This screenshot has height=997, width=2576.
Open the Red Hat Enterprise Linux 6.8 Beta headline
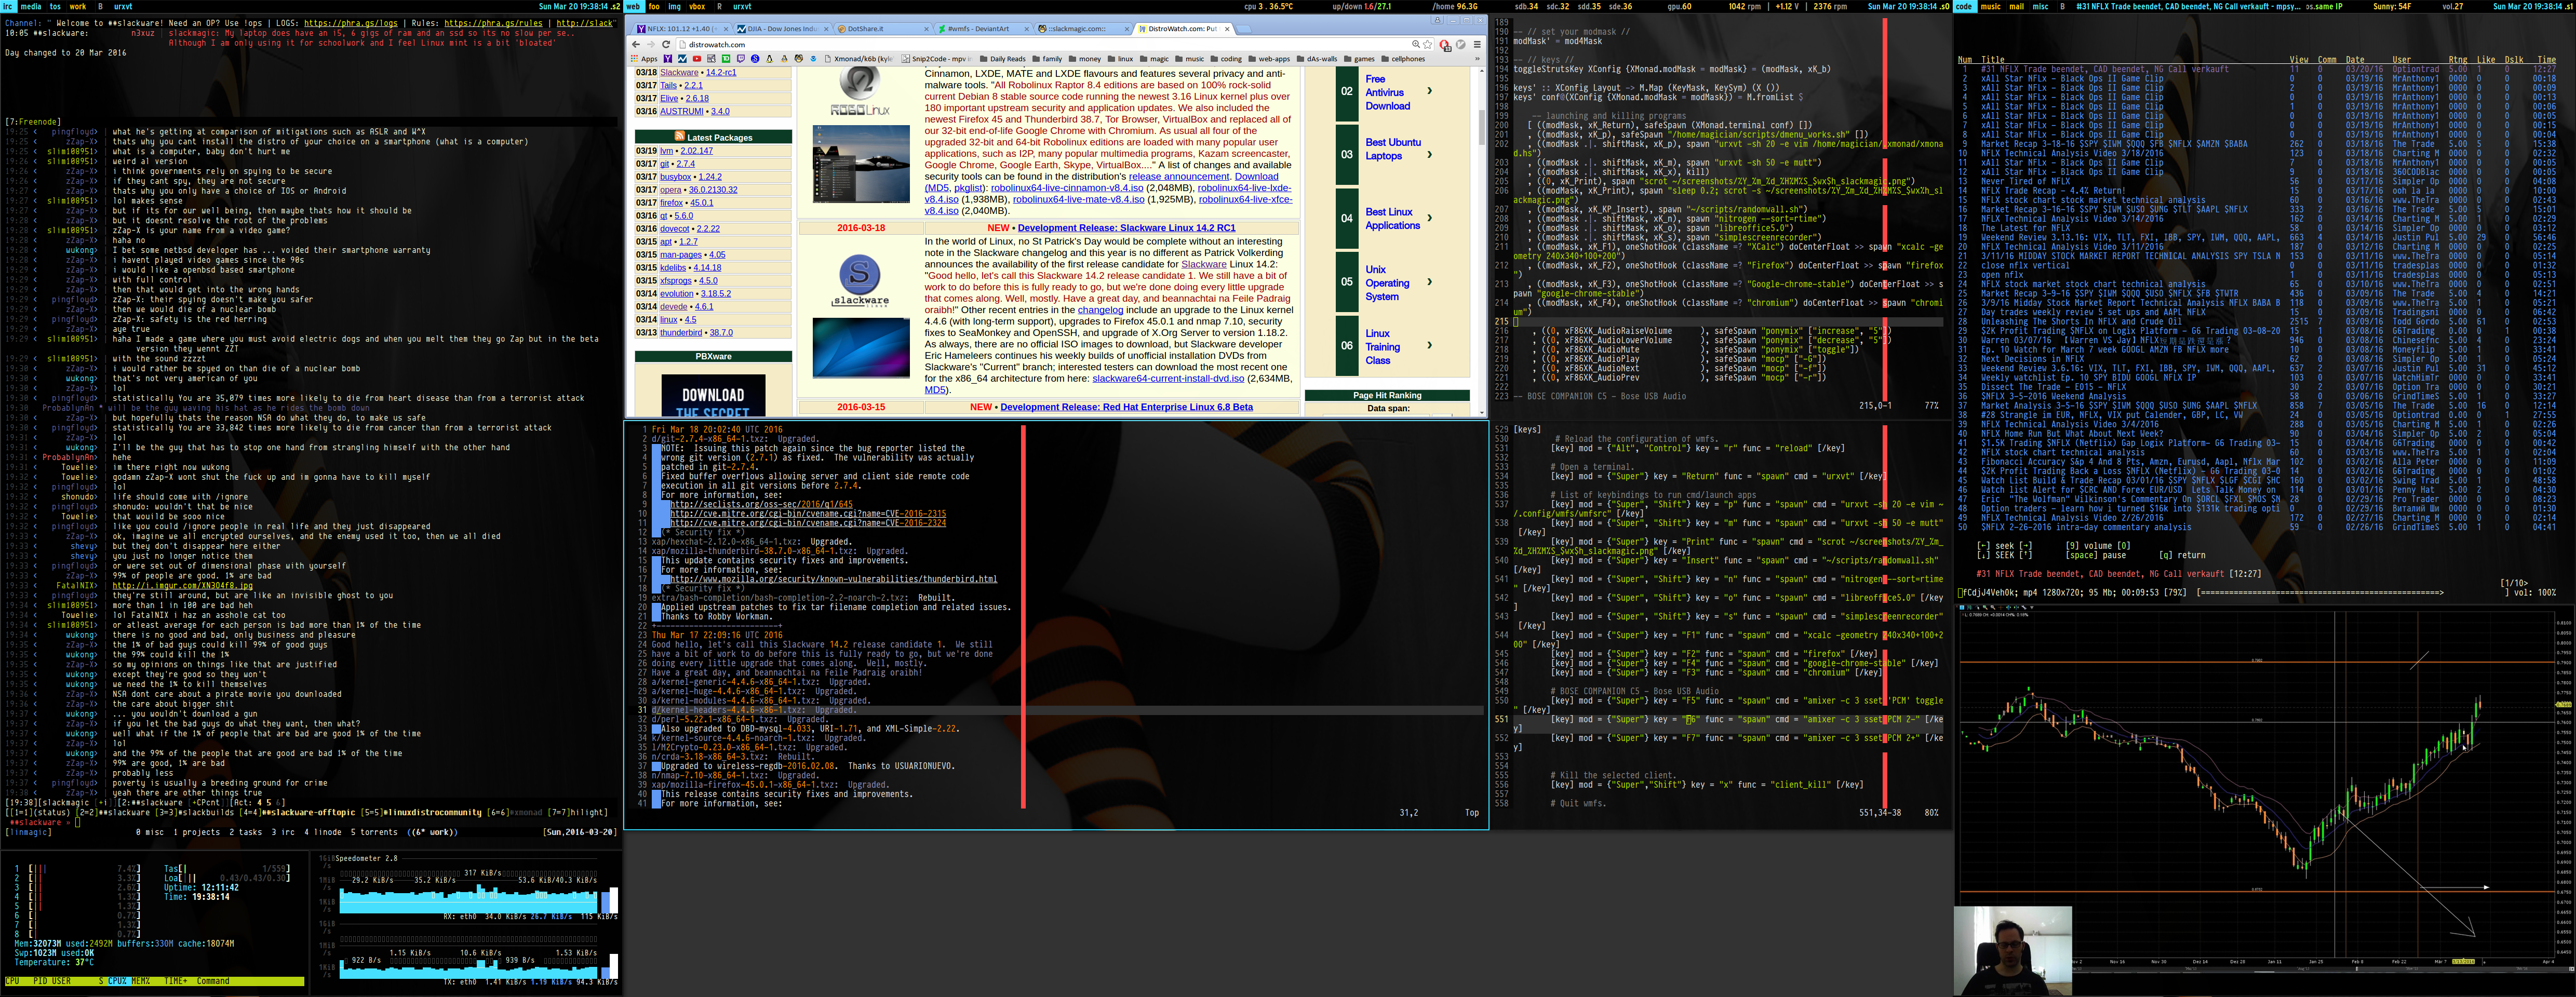point(1126,407)
